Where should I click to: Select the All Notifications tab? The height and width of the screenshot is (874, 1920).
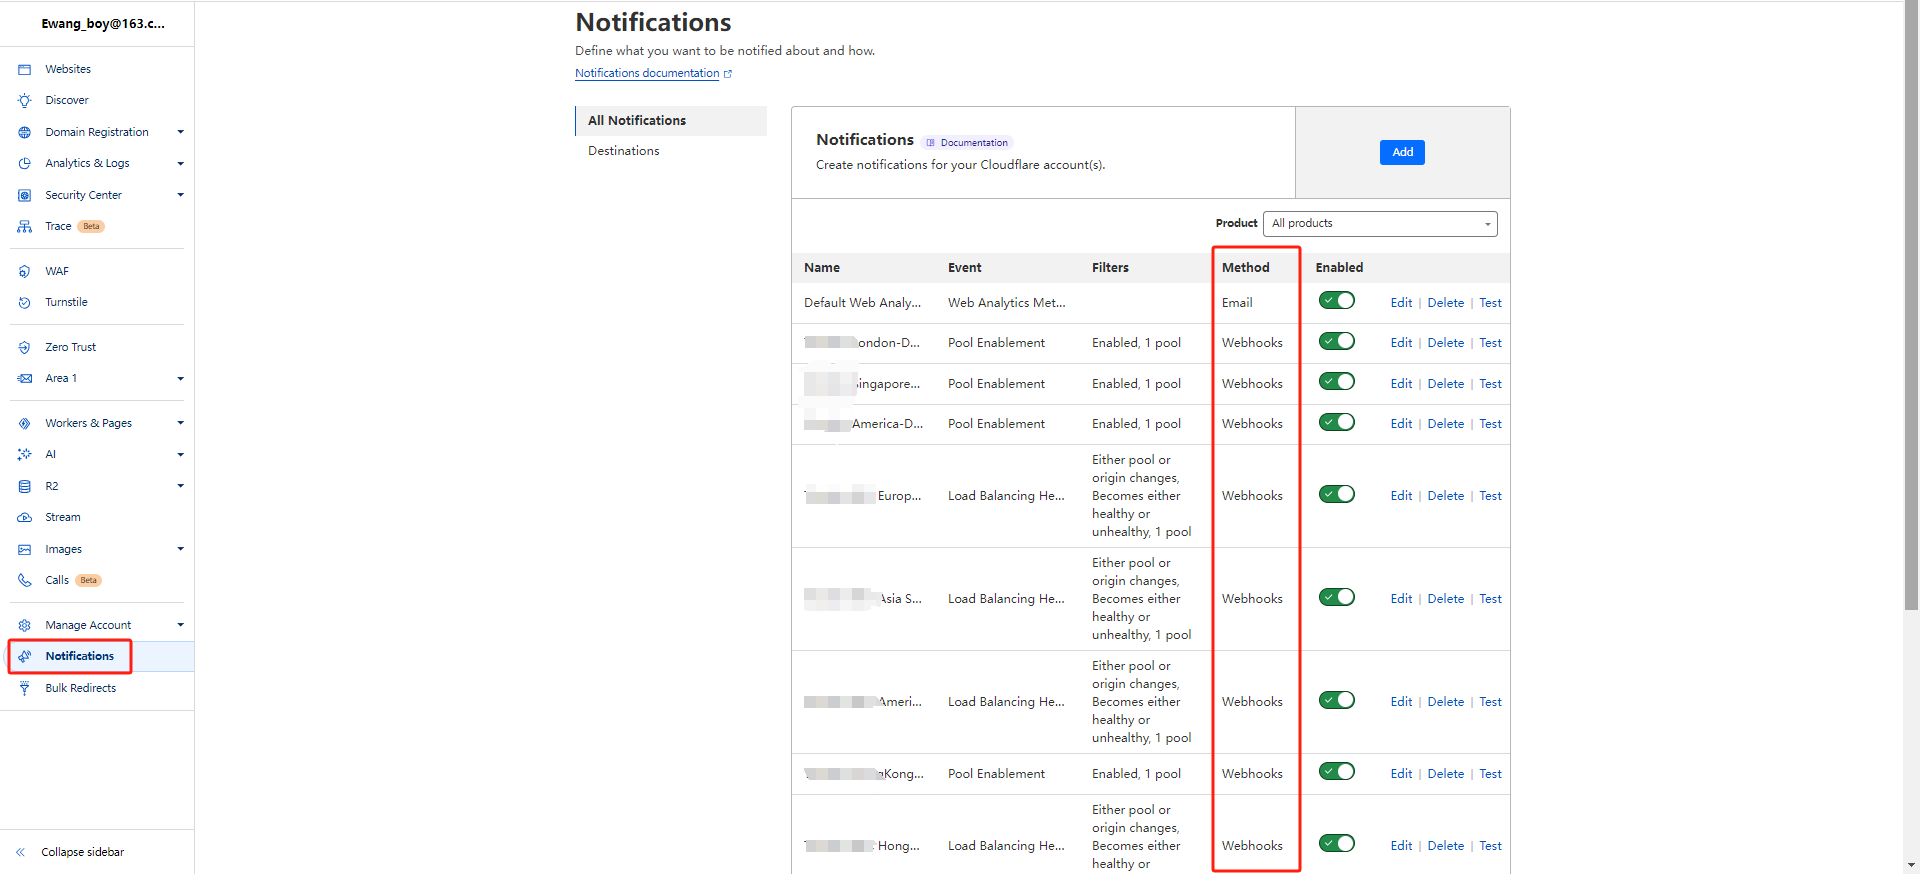637,120
